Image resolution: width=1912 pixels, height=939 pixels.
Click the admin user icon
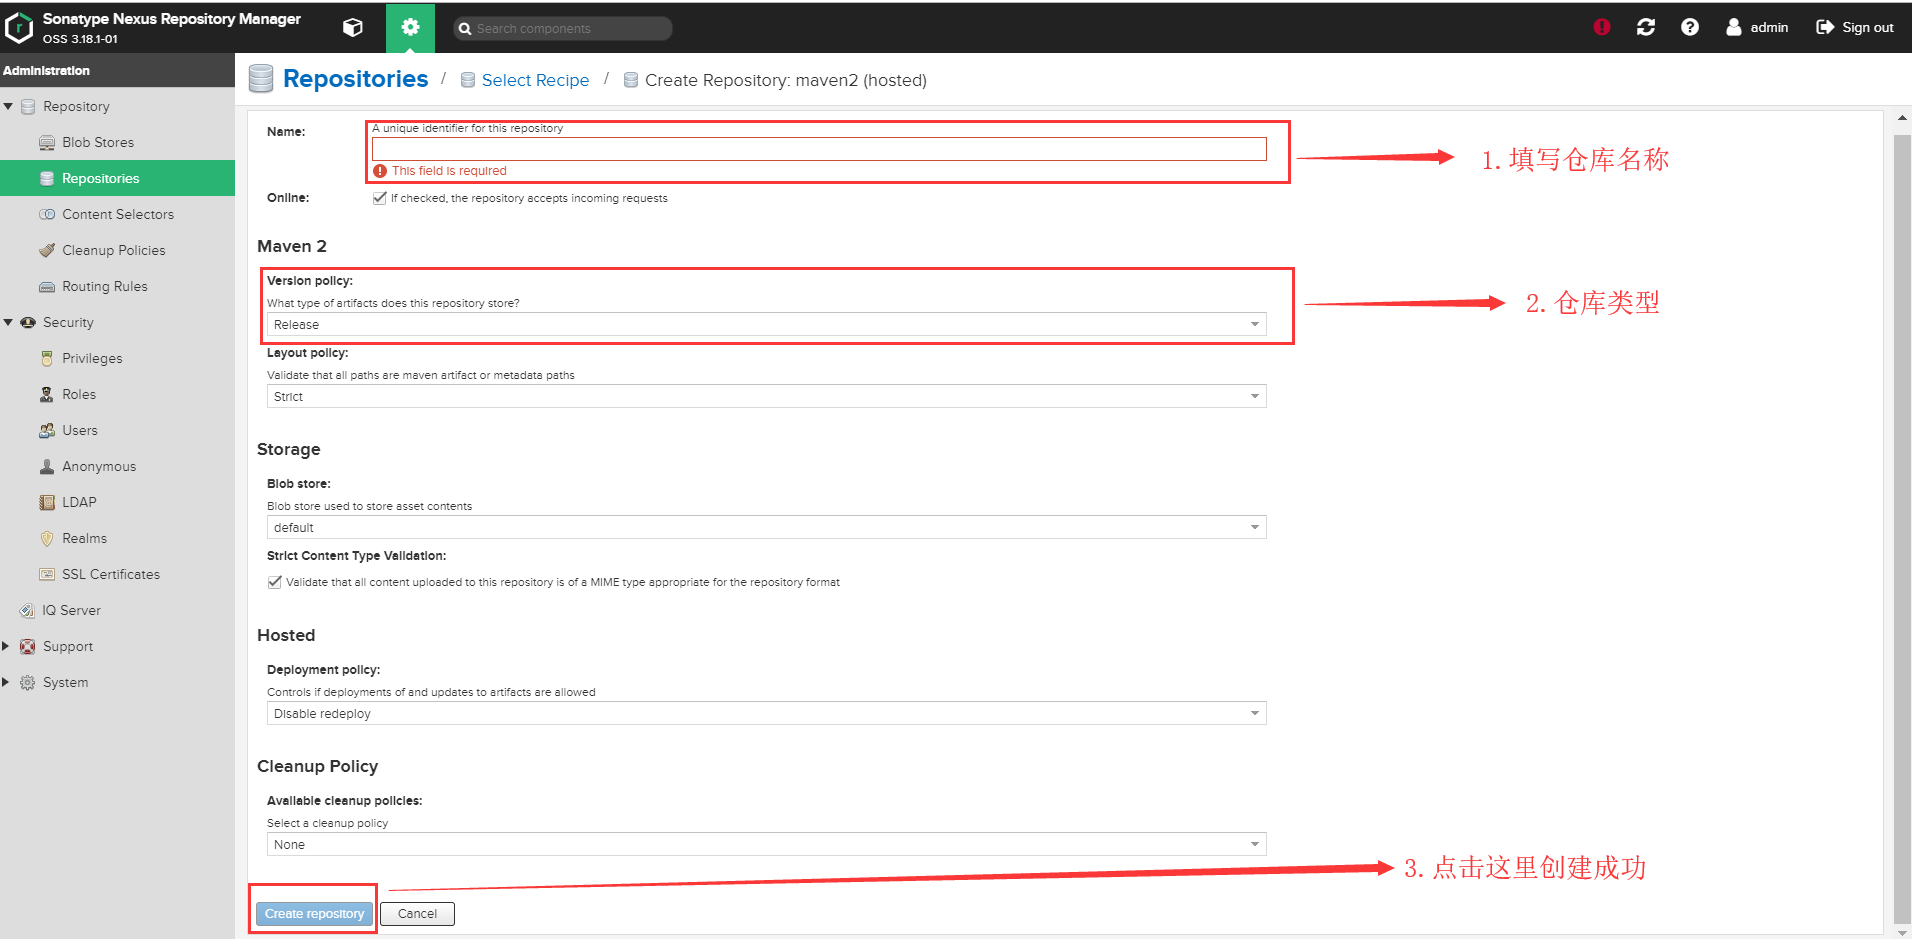[1734, 28]
